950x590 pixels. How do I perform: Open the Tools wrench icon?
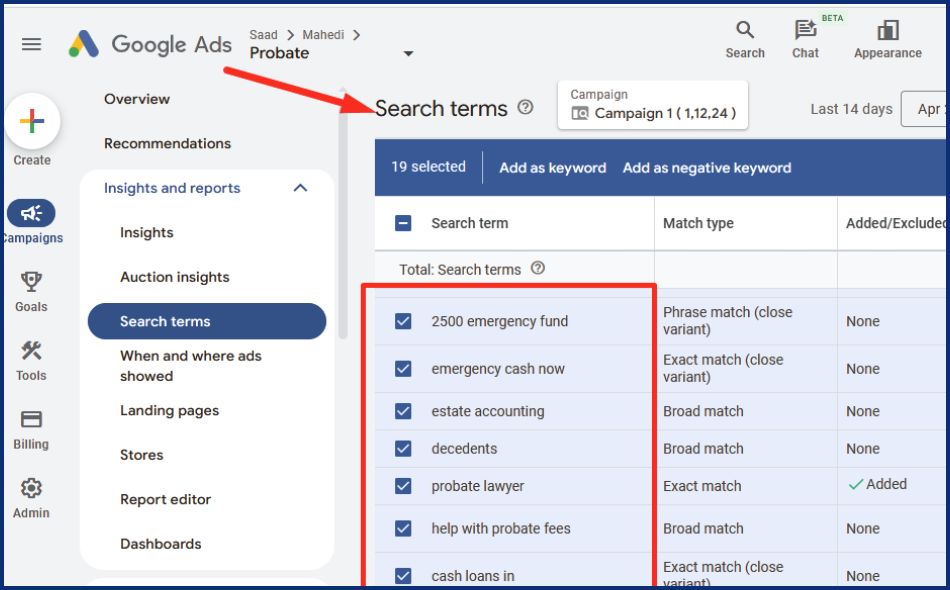[31, 350]
